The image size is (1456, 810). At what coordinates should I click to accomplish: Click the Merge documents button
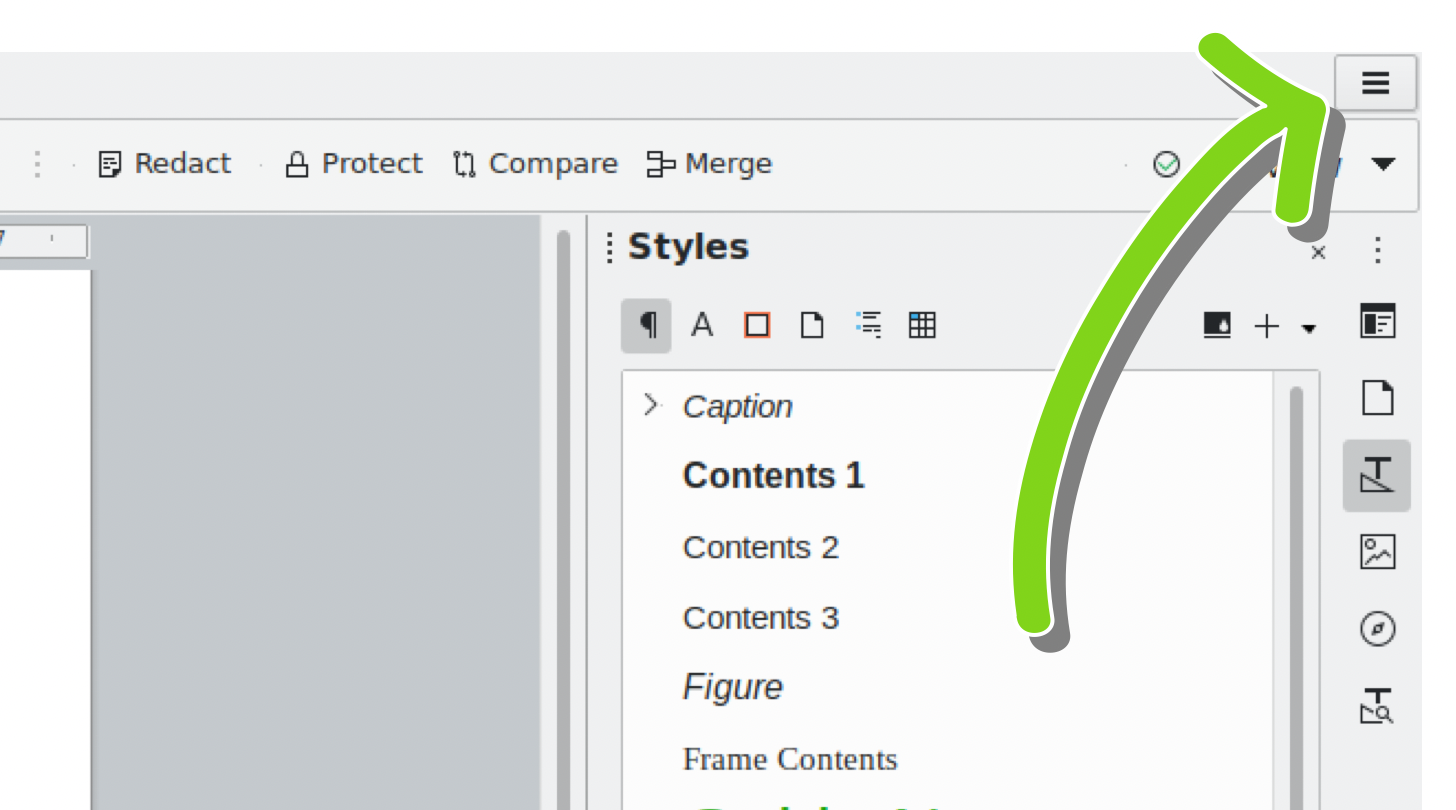click(x=709, y=164)
